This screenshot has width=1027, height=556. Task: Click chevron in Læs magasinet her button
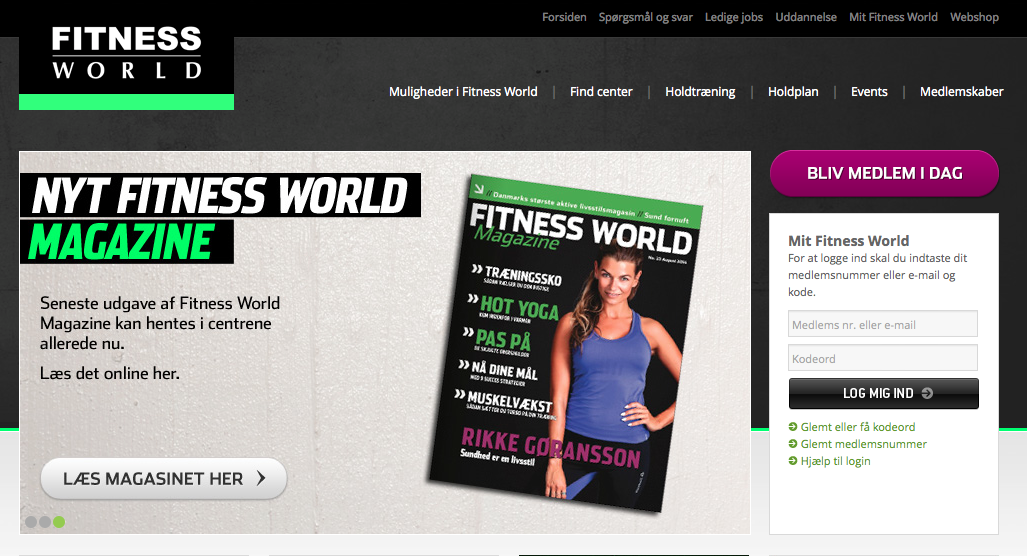point(261,479)
